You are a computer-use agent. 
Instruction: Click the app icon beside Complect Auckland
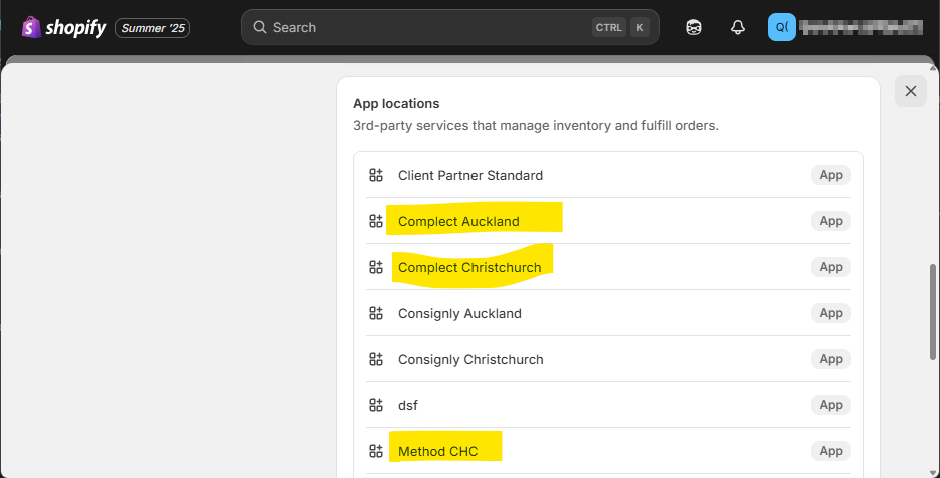point(376,221)
